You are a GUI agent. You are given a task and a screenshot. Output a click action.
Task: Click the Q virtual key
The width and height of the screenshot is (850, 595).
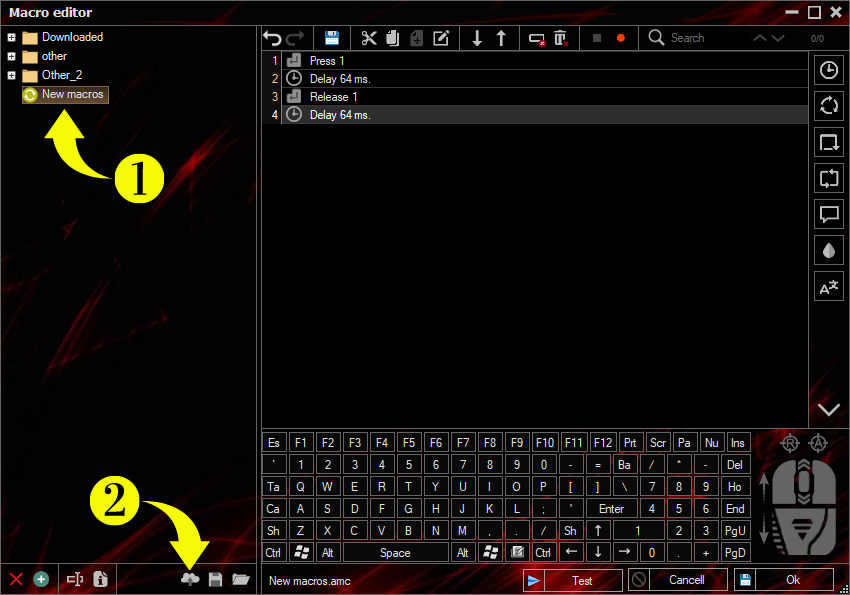[x=300, y=487]
